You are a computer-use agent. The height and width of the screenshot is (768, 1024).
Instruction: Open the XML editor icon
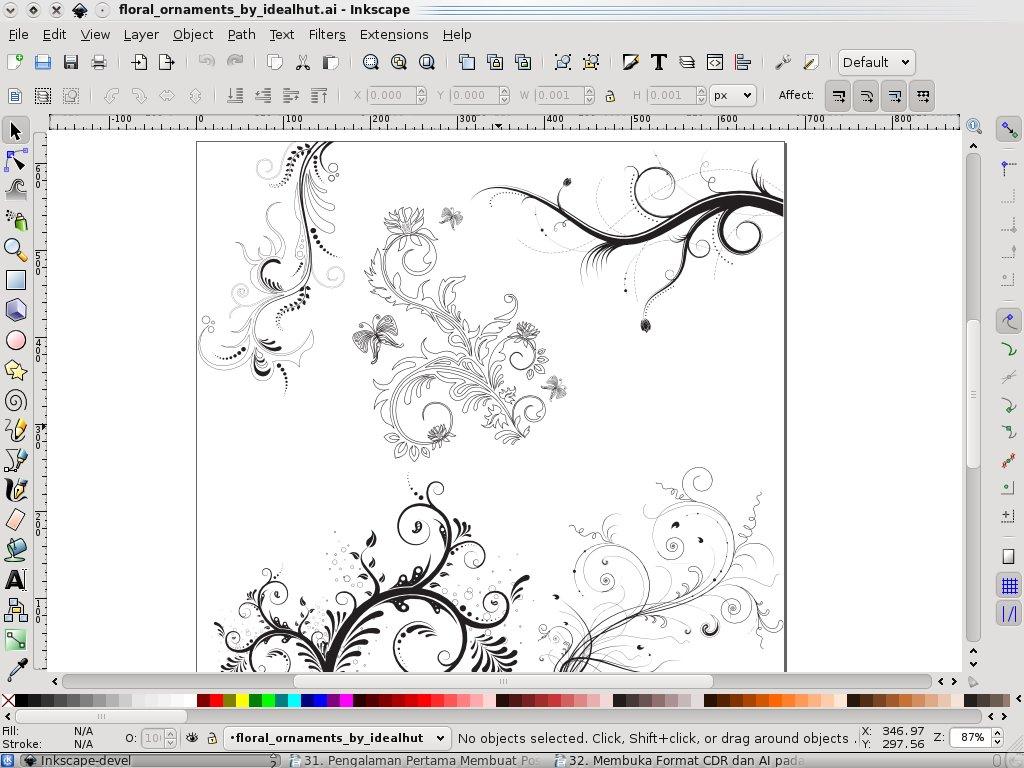(714, 62)
